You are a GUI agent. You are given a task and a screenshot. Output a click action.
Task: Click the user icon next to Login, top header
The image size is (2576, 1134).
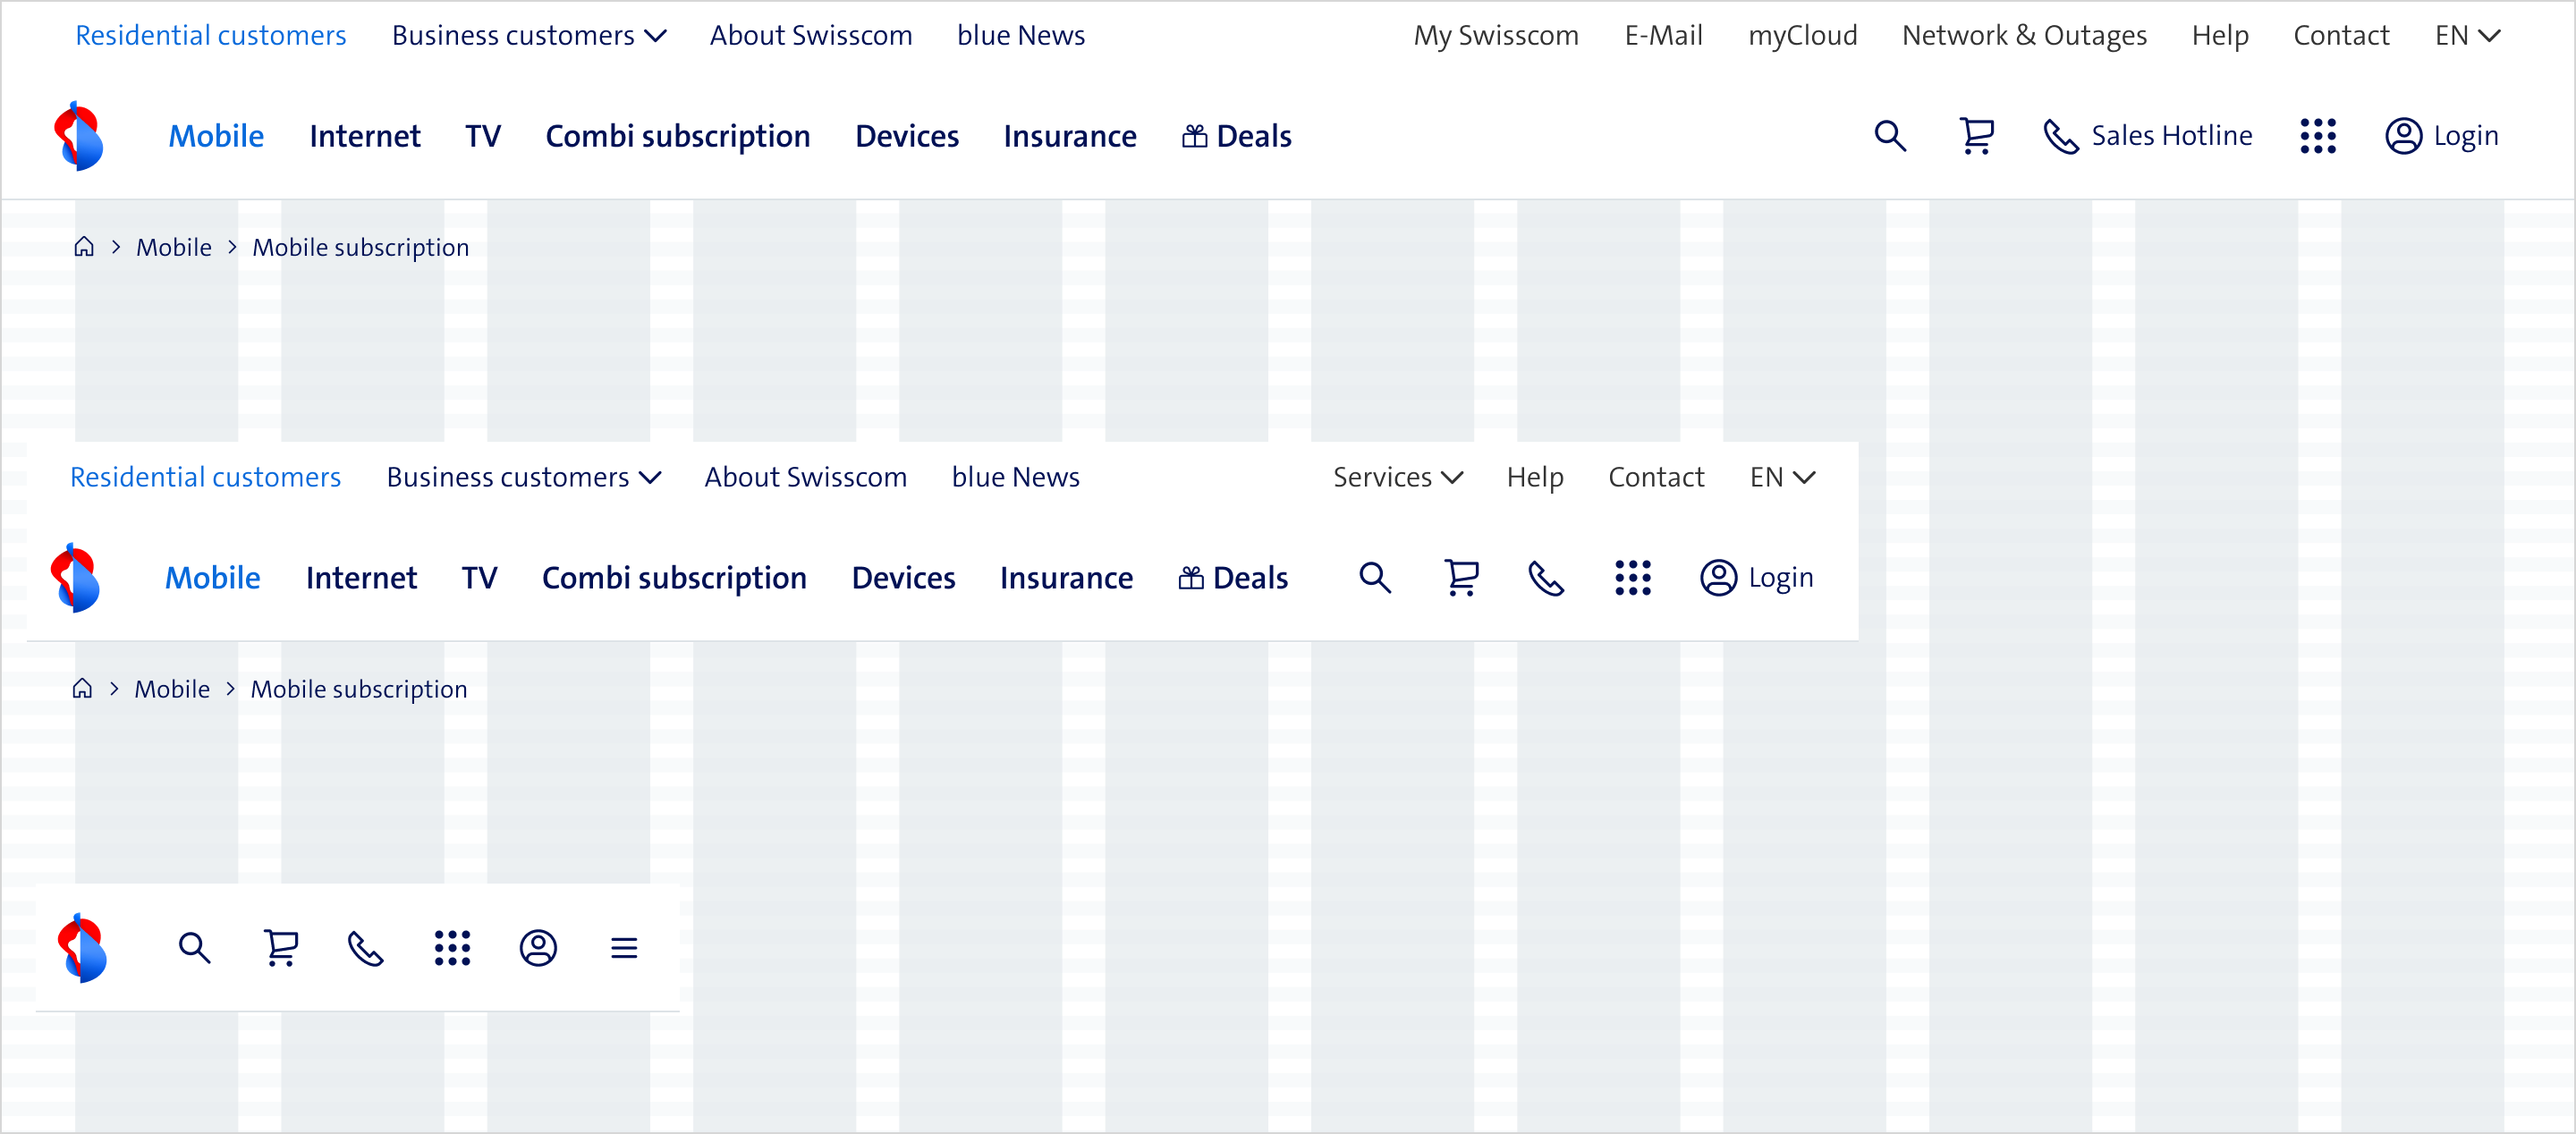pos(2404,136)
